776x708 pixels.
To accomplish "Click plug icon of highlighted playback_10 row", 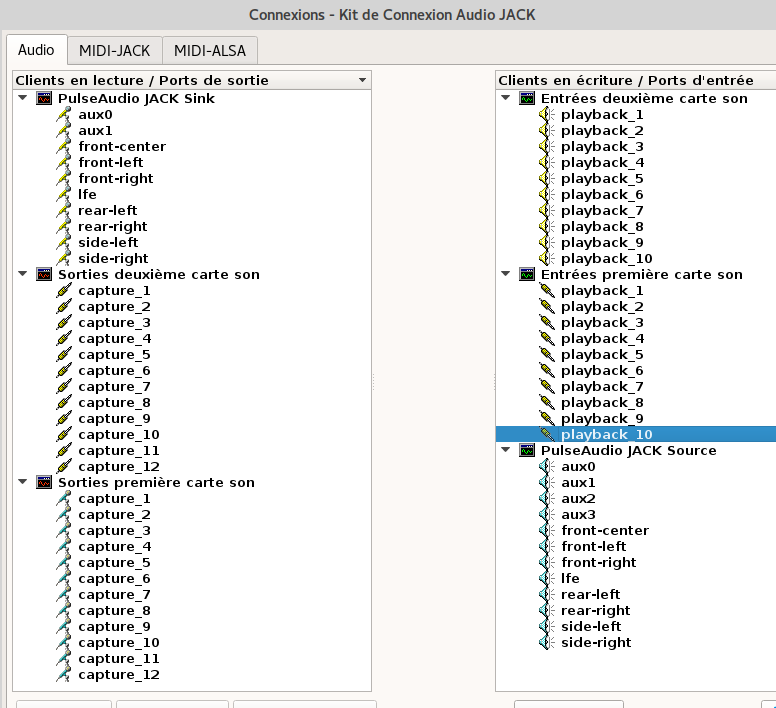I will [547, 434].
